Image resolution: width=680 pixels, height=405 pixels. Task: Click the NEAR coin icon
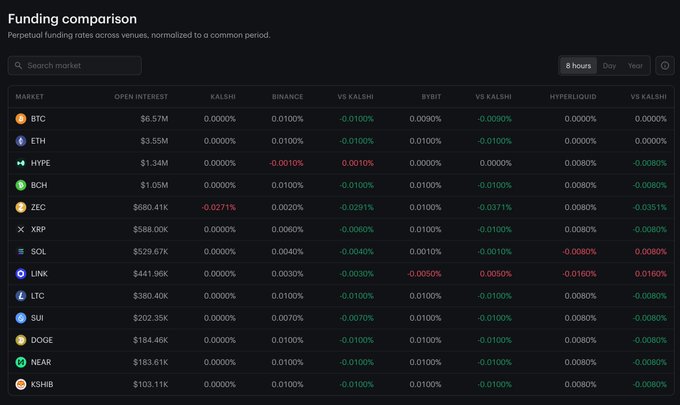(x=21, y=362)
